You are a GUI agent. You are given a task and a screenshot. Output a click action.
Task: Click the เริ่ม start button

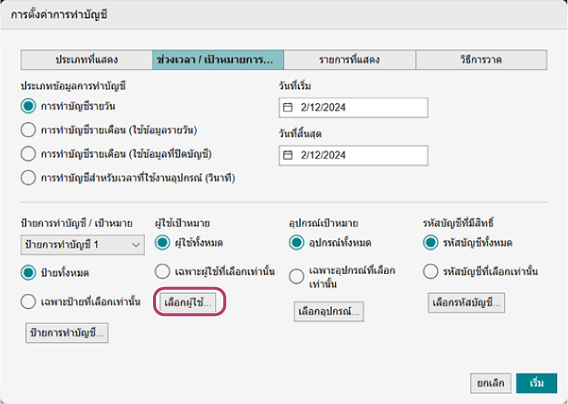tap(536, 383)
